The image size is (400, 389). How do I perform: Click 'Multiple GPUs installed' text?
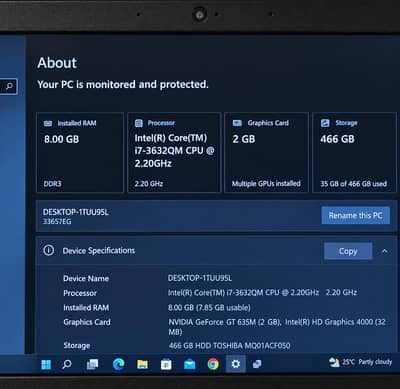point(266,183)
